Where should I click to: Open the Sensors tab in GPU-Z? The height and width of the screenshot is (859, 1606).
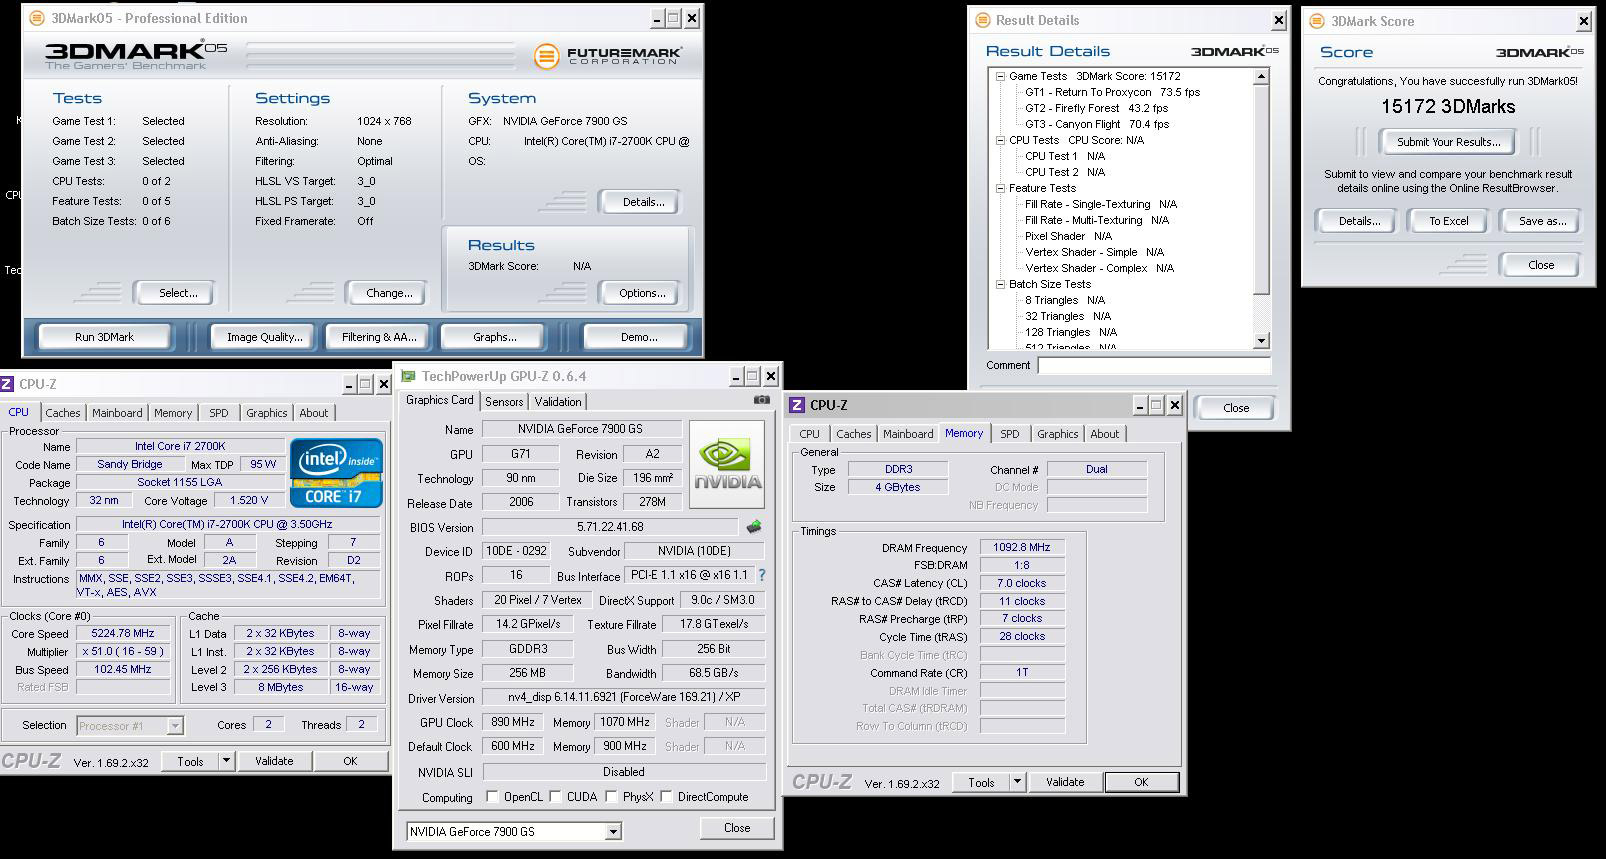coord(504,402)
